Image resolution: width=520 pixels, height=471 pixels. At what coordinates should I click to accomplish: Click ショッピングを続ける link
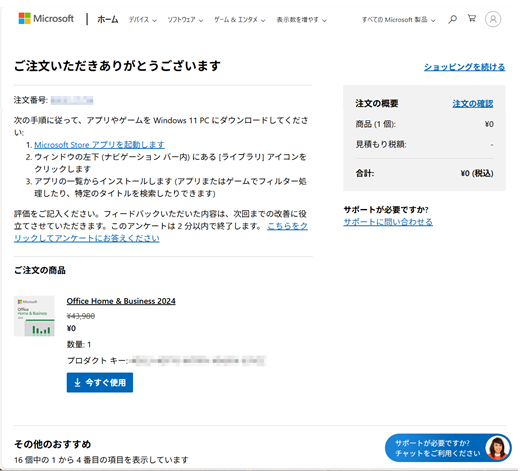click(464, 67)
